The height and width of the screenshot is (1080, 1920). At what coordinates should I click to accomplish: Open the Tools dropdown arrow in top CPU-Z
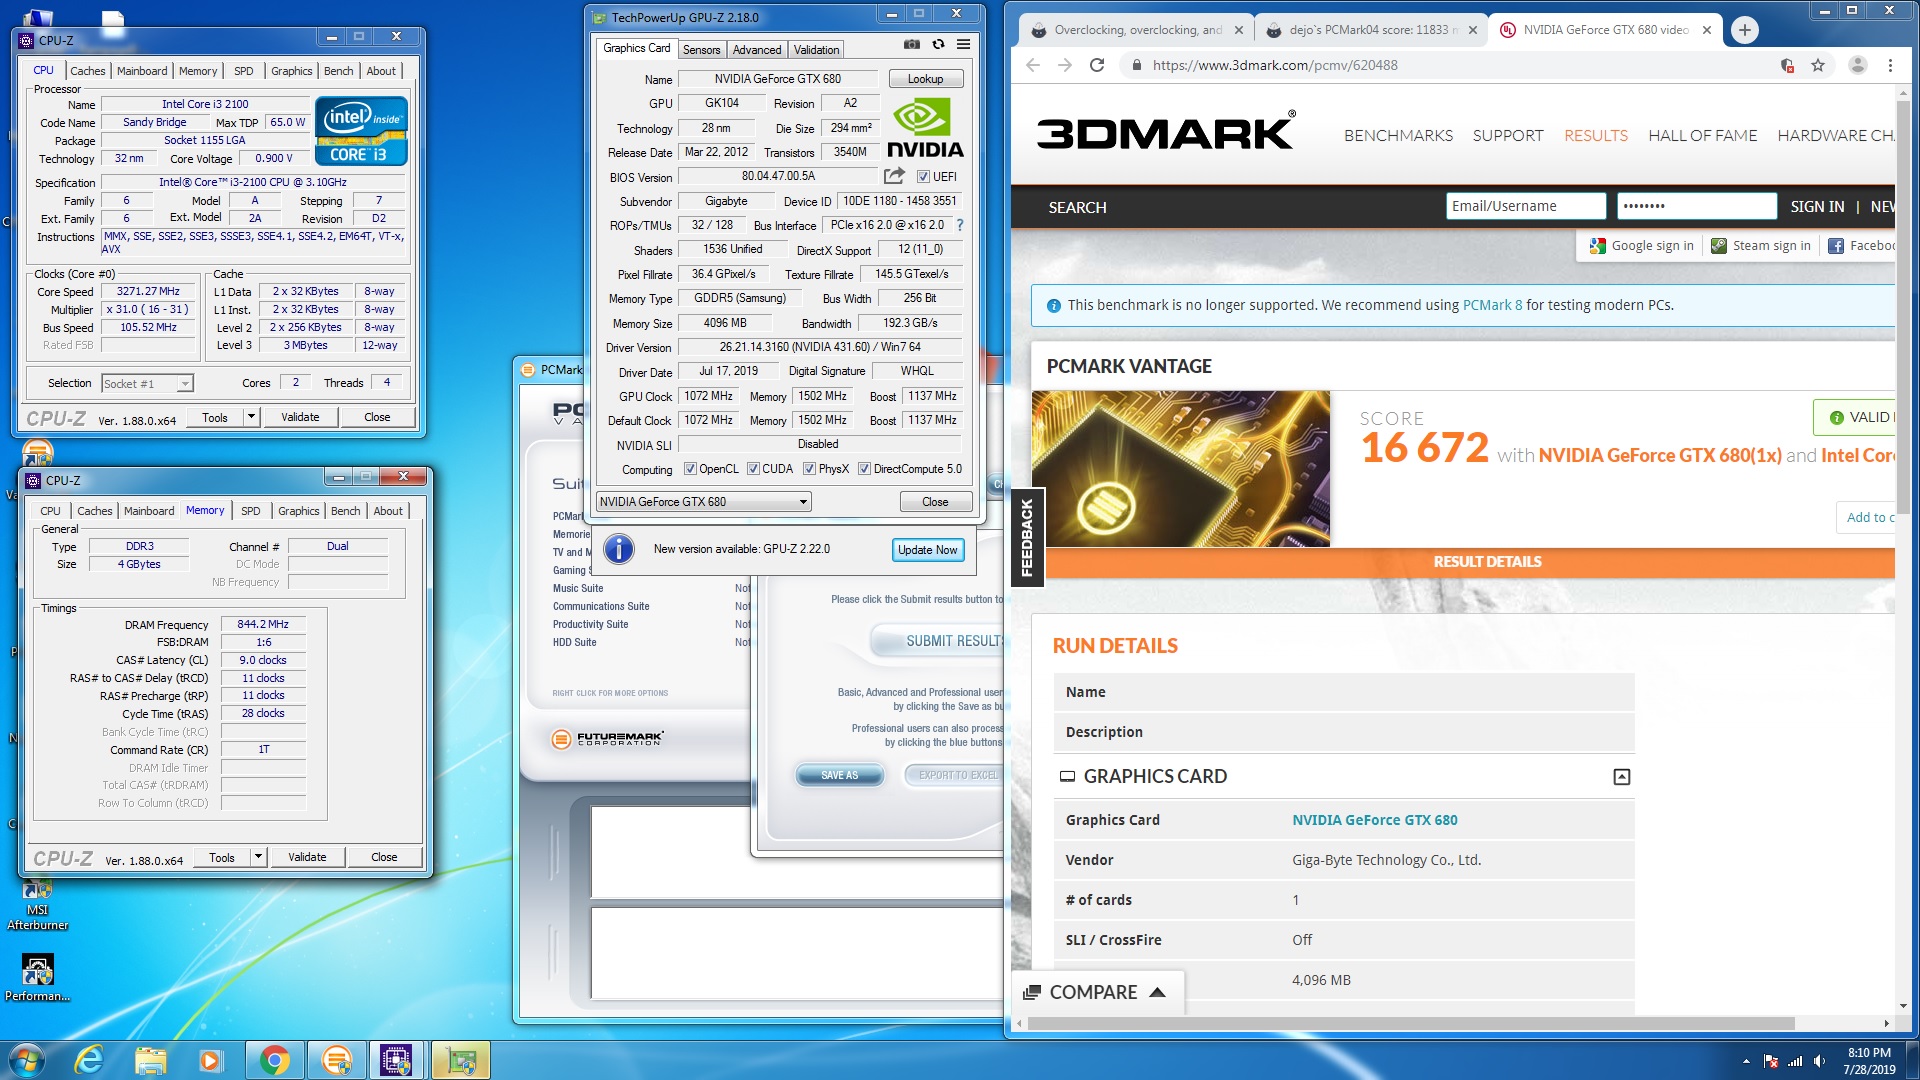coord(252,417)
